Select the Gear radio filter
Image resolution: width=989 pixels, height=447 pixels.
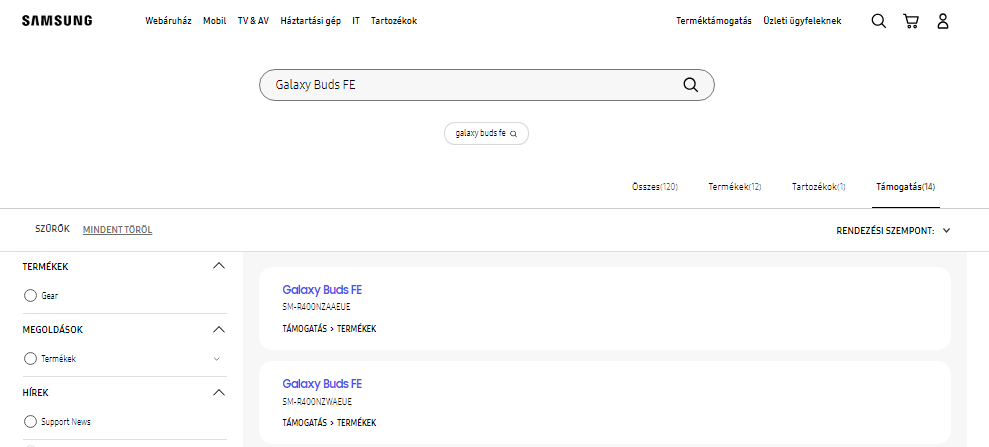pos(30,296)
